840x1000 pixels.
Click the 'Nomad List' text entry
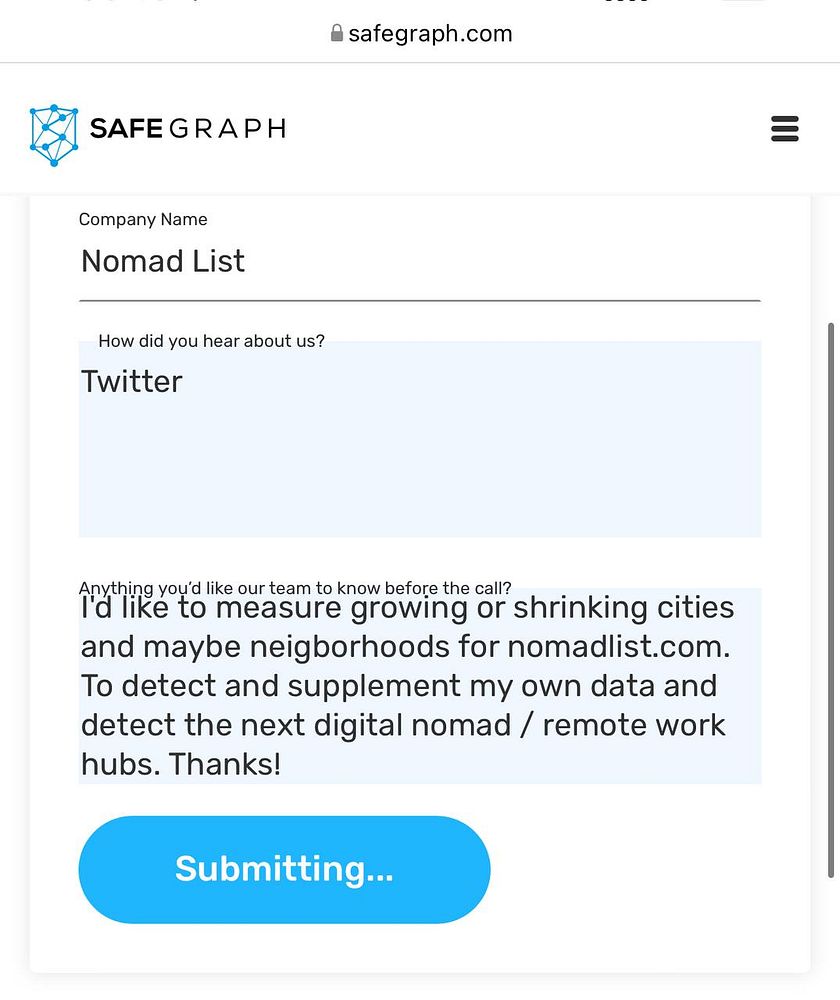163,262
